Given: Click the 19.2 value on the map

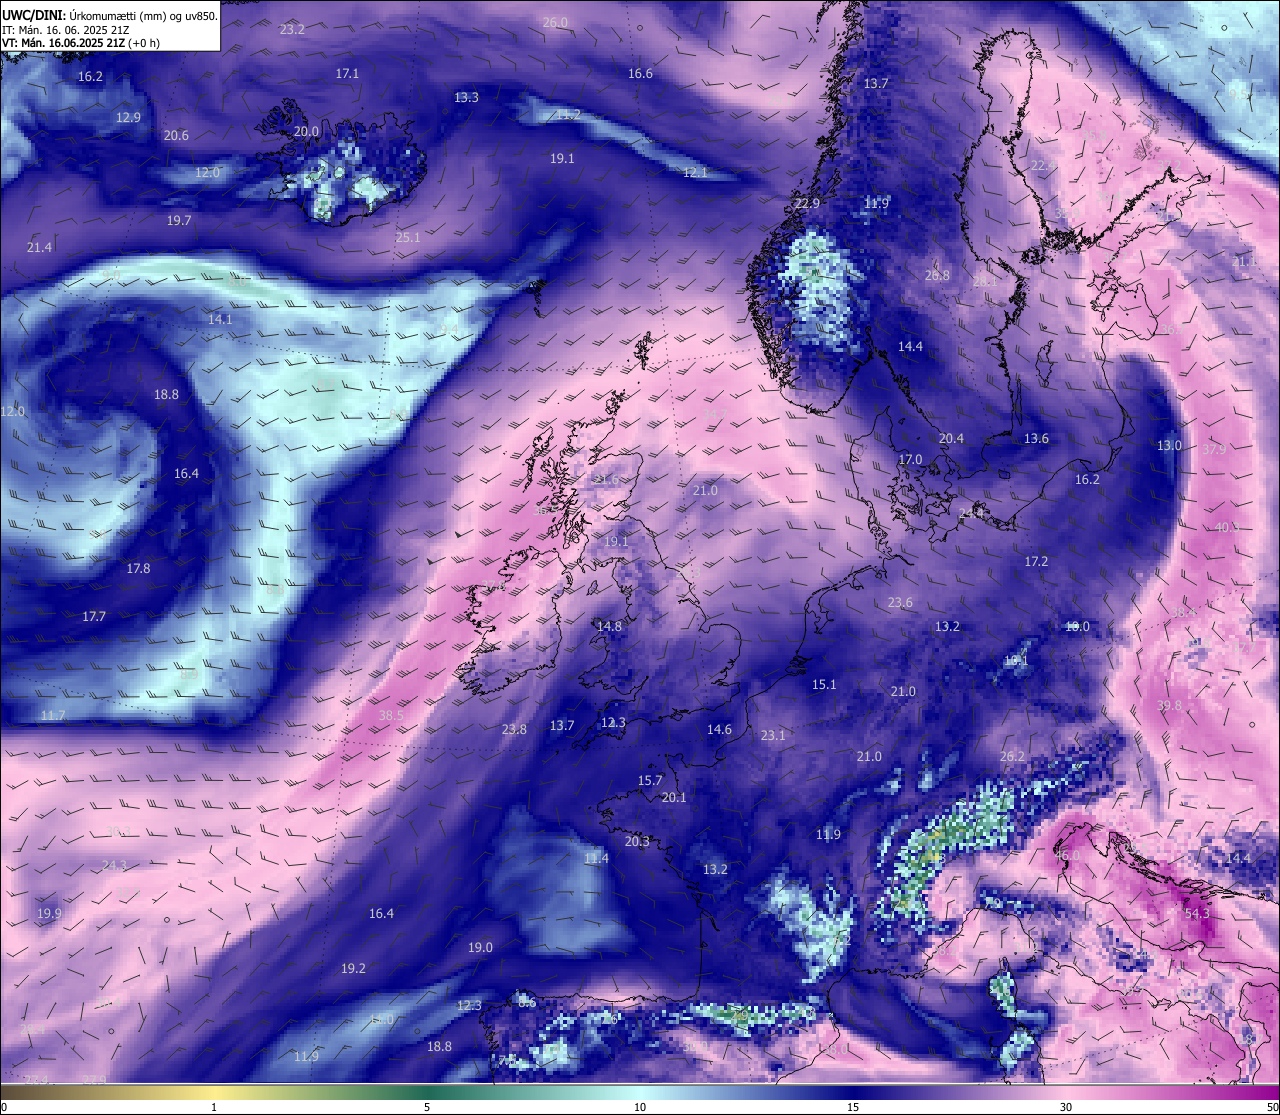Looking at the screenshot, I should (x=353, y=968).
